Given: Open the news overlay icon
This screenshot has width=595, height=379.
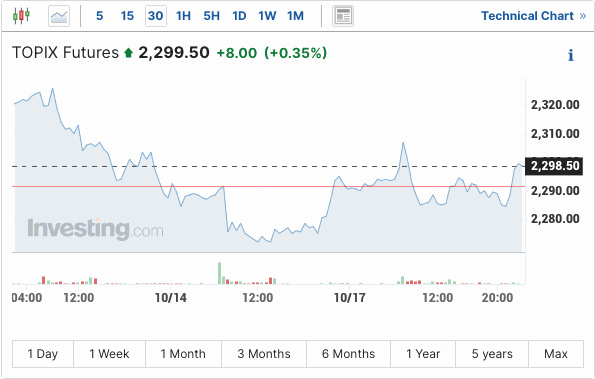Looking at the screenshot, I should tap(343, 16).
